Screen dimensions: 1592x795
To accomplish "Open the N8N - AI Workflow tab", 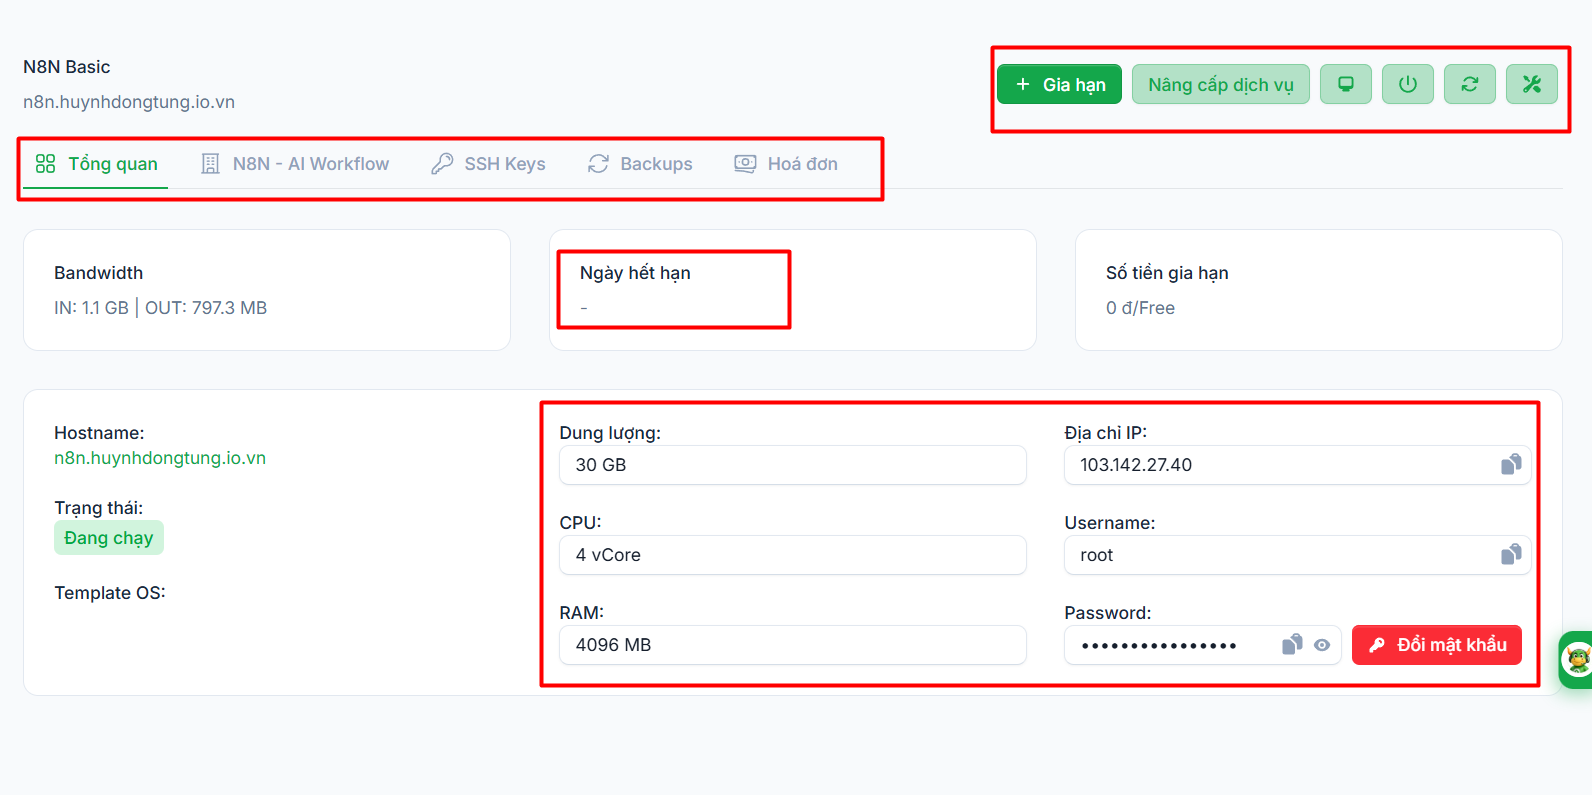I will coord(295,164).
